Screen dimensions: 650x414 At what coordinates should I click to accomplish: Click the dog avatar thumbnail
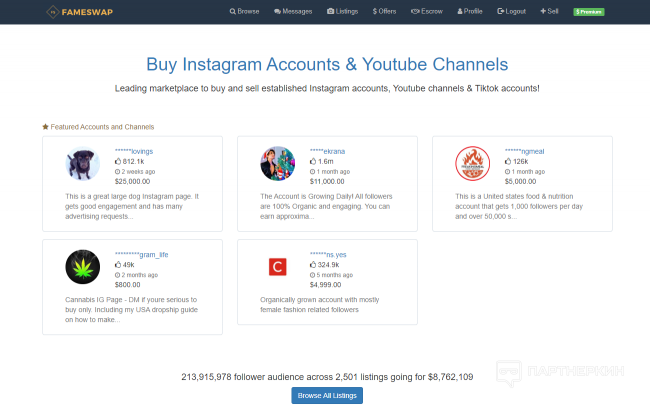(x=82, y=164)
